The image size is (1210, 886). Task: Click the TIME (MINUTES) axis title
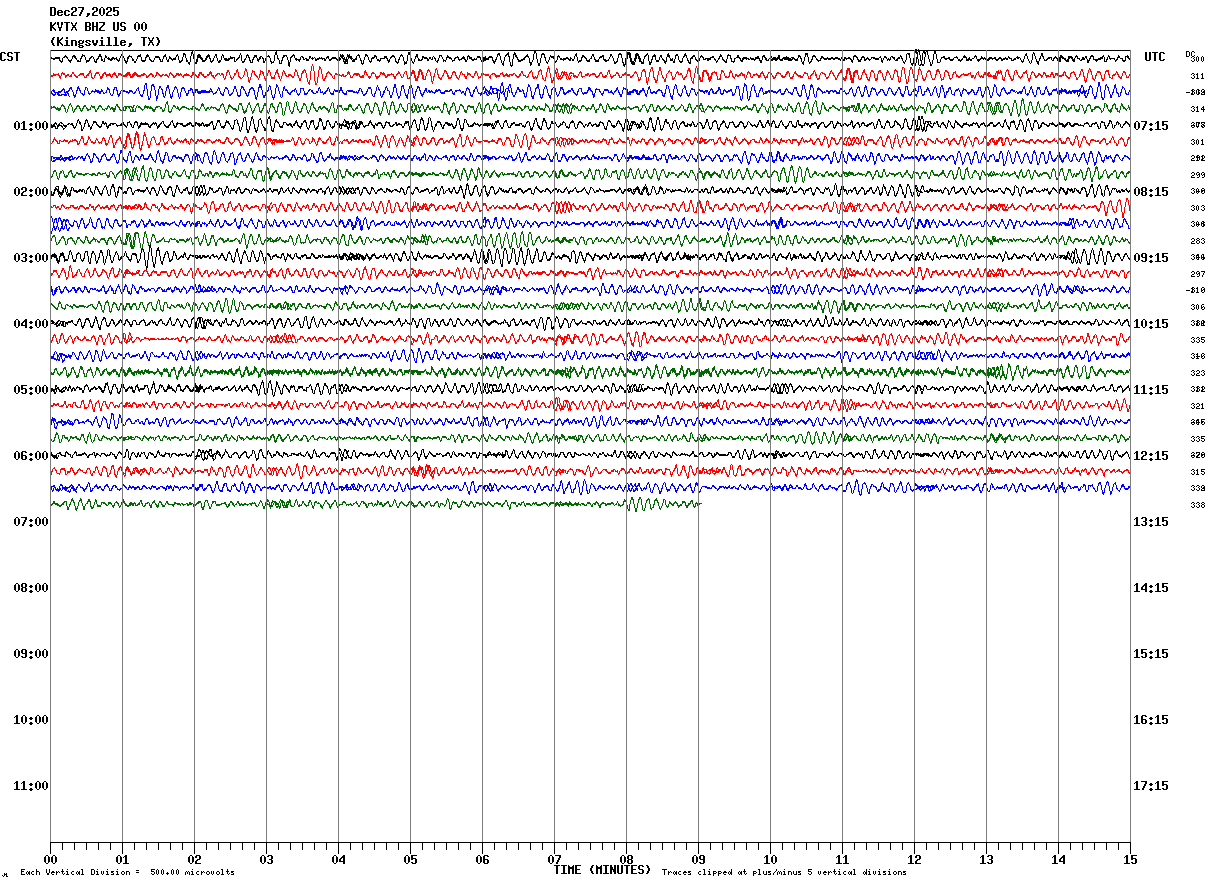602,870
